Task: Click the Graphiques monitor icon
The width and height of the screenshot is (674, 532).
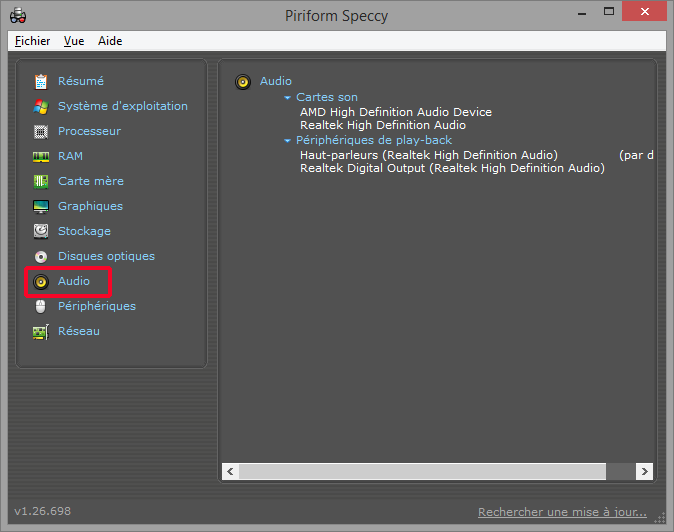Action: click(41, 206)
